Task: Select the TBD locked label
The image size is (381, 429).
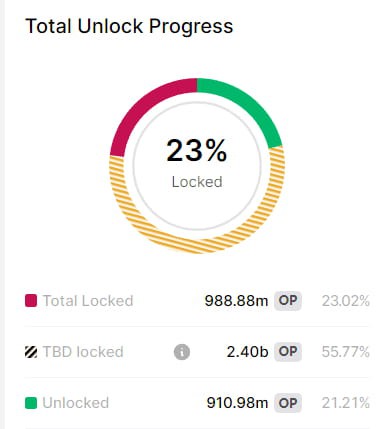Action: pyautogui.click(x=83, y=352)
